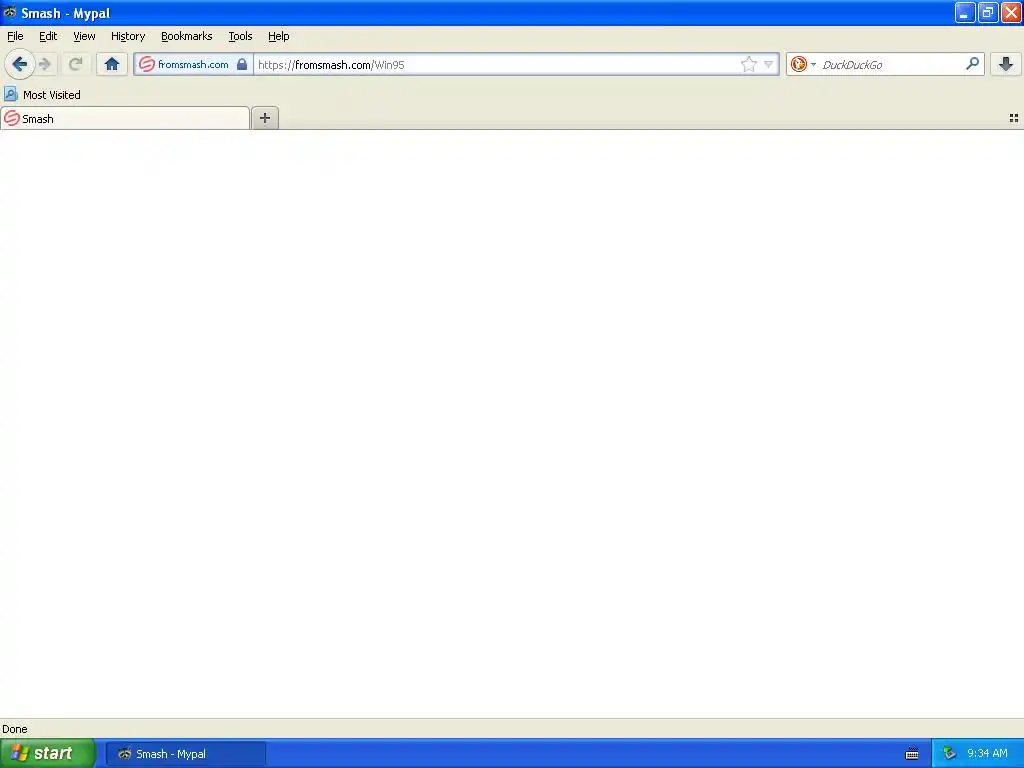1024x768 pixels.
Task: Click the URL field showing fromsmash.com/Win95
Action: pos(496,64)
